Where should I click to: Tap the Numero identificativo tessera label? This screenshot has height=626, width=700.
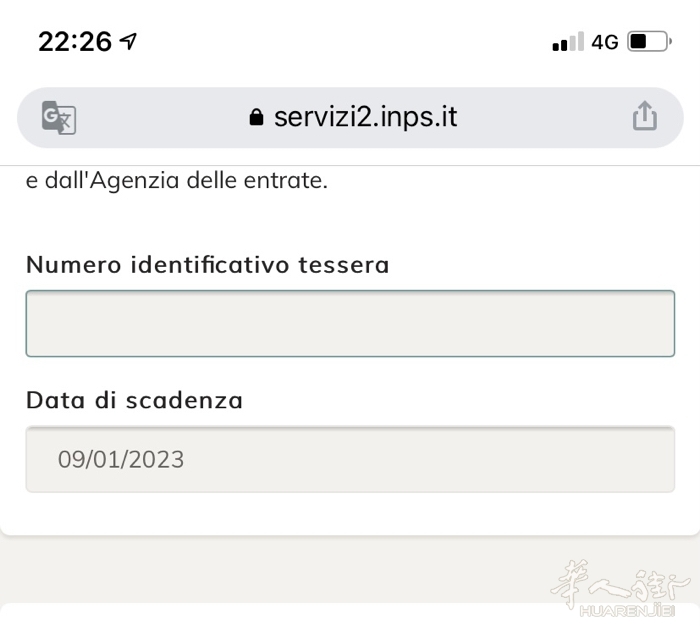pyautogui.click(x=208, y=265)
